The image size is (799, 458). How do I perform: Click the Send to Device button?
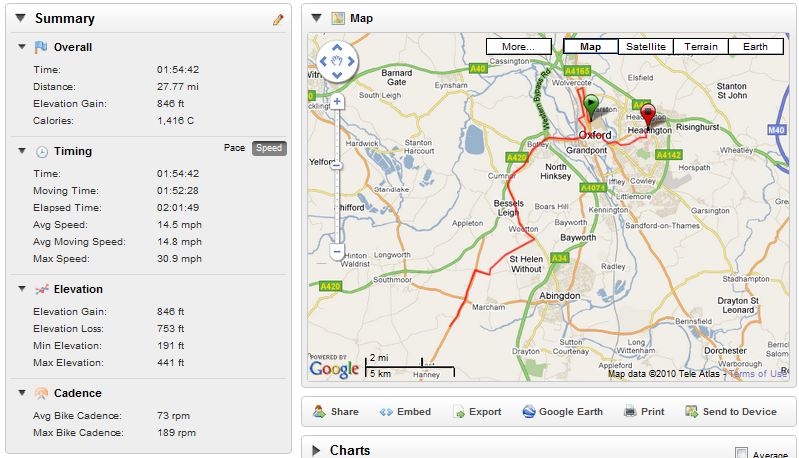coord(731,412)
